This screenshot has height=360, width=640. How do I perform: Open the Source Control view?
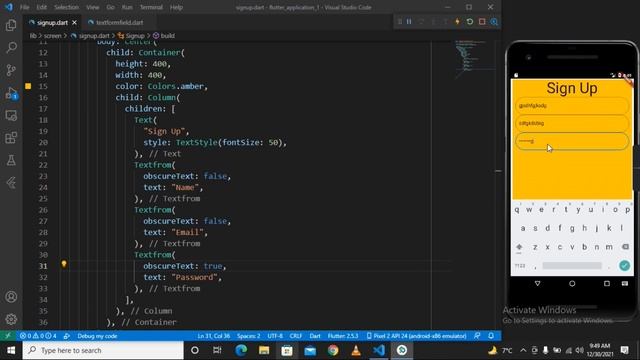point(11,70)
